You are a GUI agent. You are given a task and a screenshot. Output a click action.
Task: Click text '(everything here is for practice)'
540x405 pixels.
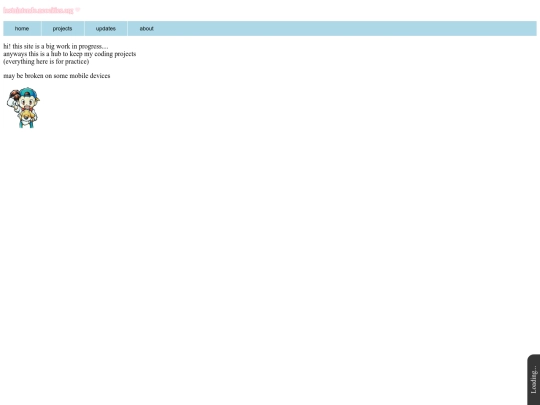click(x=46, y=61)
